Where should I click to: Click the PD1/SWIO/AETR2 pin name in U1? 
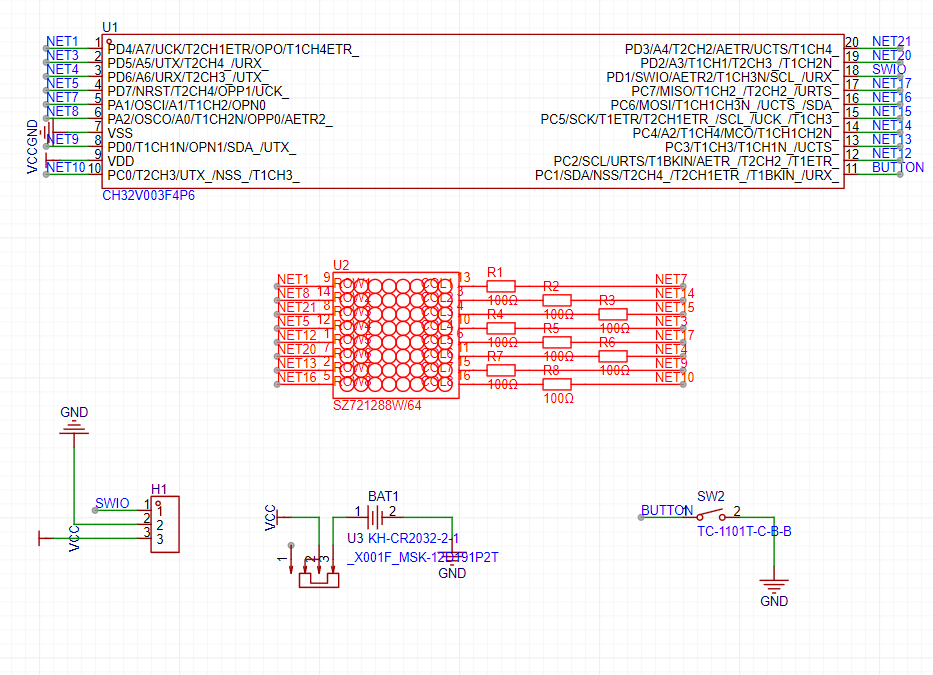(722, 77)
